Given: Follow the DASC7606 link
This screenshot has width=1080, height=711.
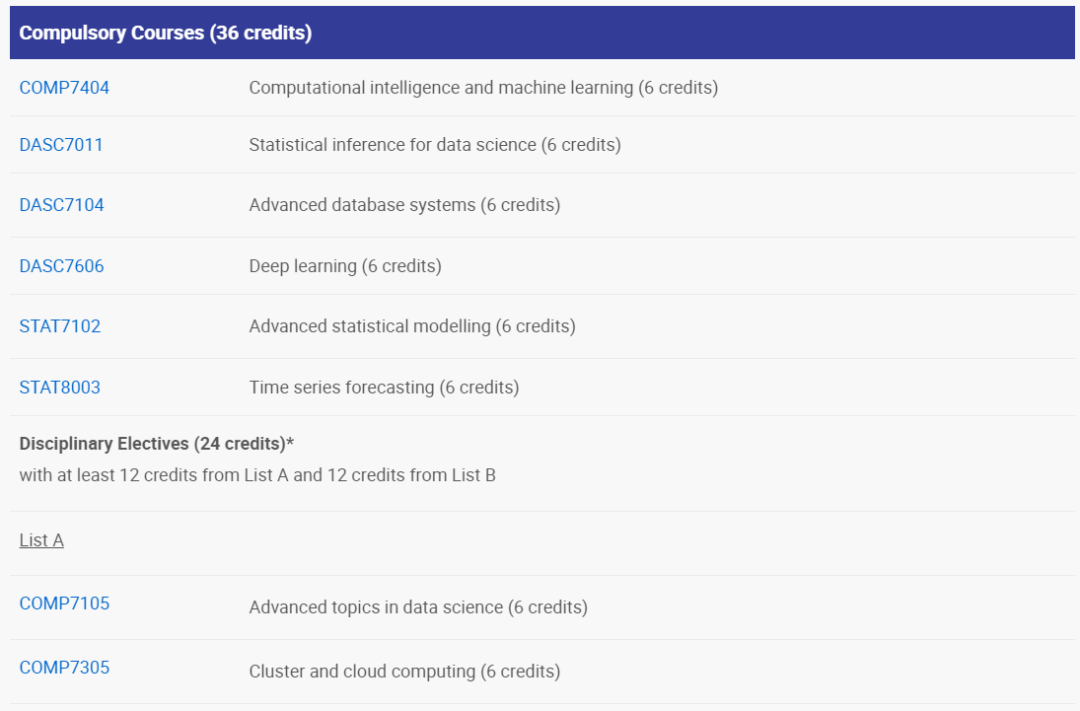Looking at the screenshot, I should pyautogui.click(x=61, y=266).
